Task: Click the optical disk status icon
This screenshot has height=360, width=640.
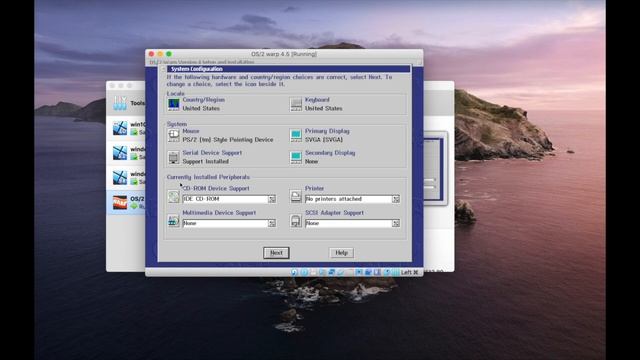Action: click(304, 272)
